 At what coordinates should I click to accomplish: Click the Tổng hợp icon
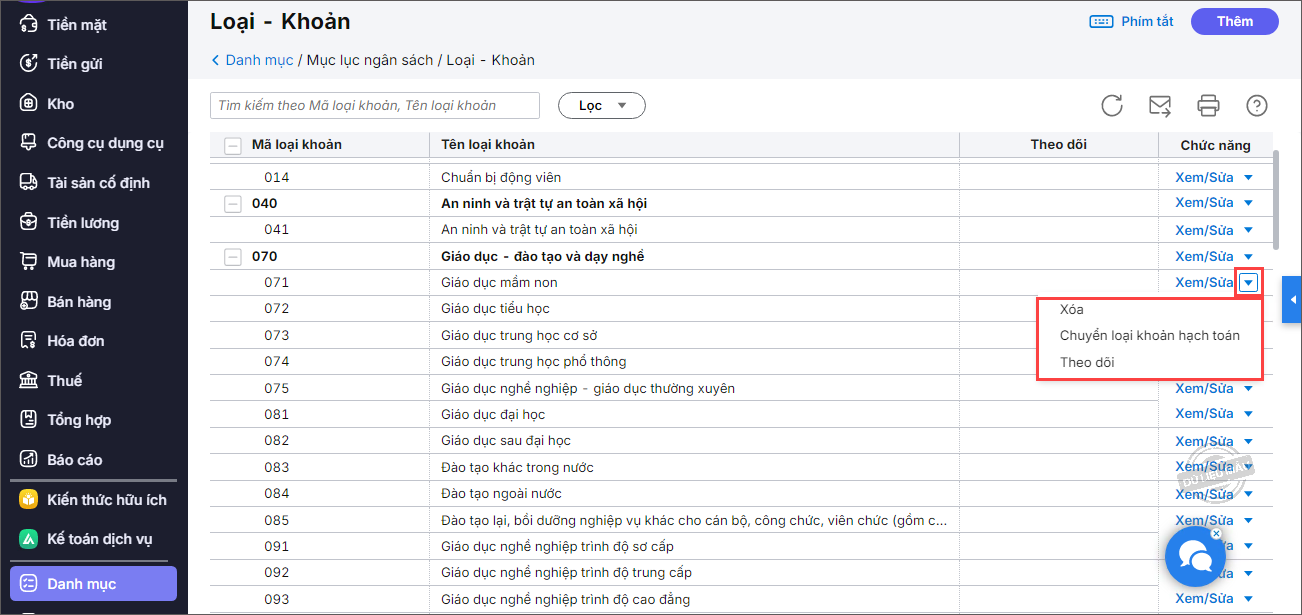coord(30,420)
